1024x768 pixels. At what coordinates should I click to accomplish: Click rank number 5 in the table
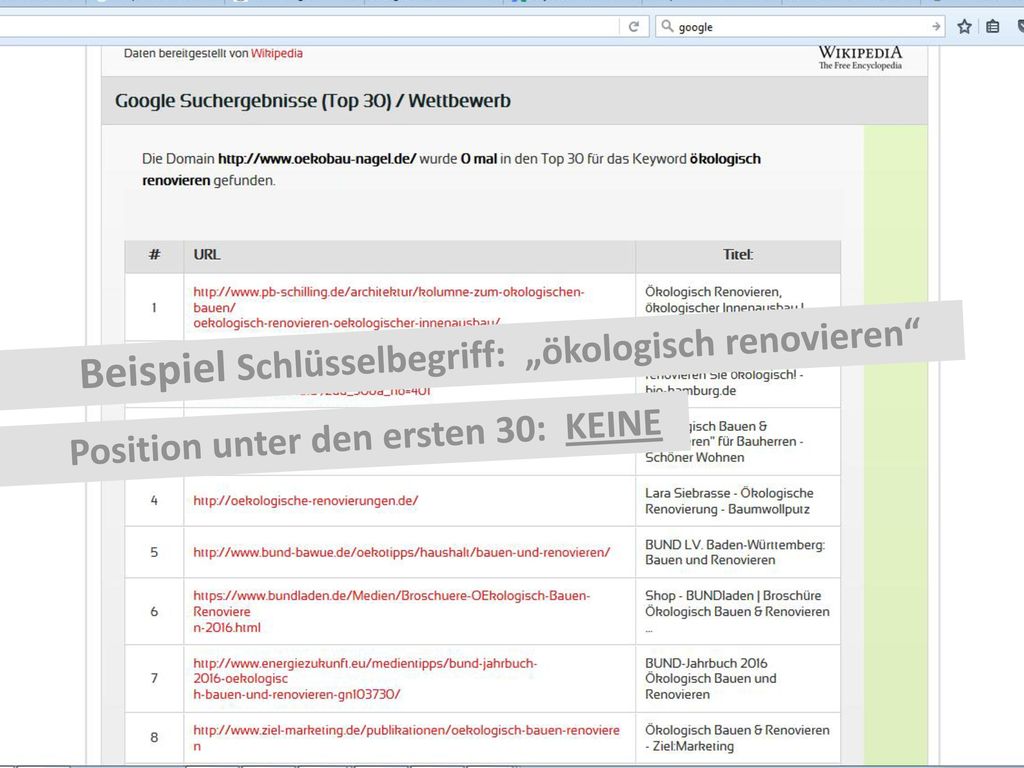[x=154, y=552]
